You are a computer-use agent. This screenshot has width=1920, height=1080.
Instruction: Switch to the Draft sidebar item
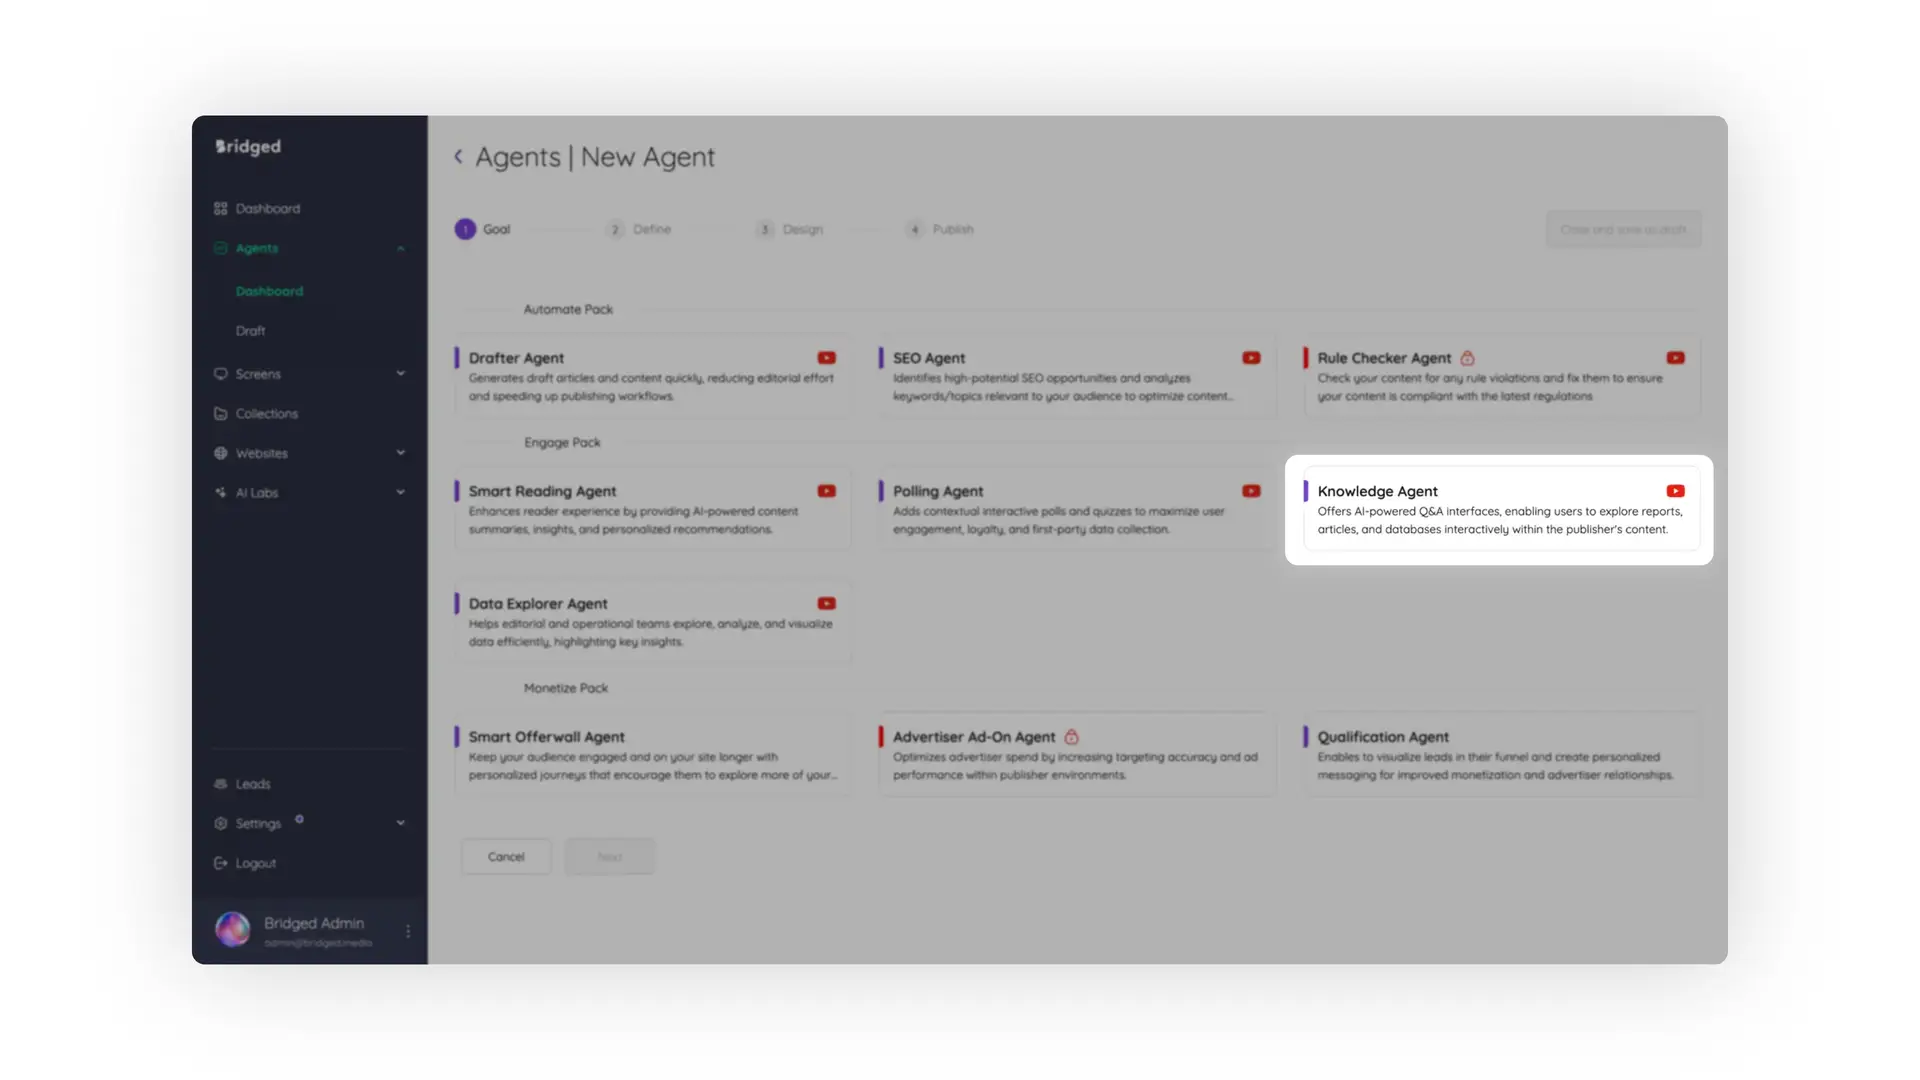(x=250, y=330)
